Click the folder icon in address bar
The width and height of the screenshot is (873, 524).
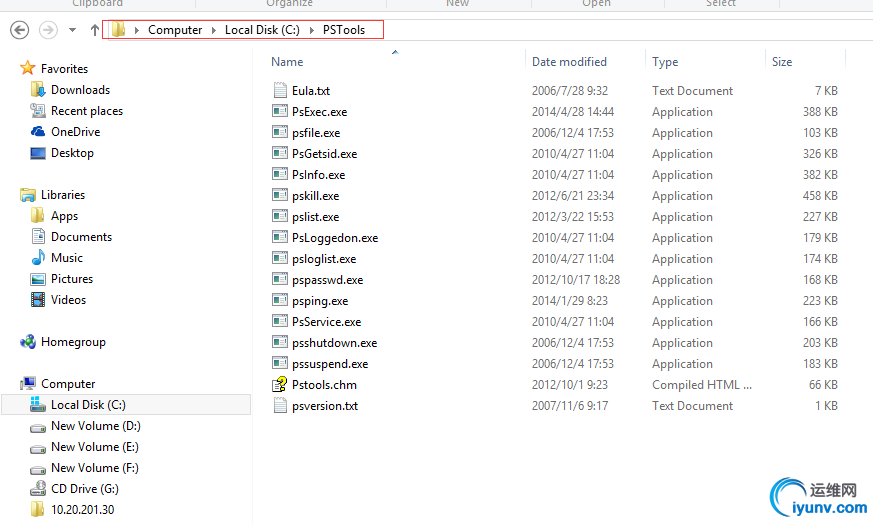tap(119, 30)
